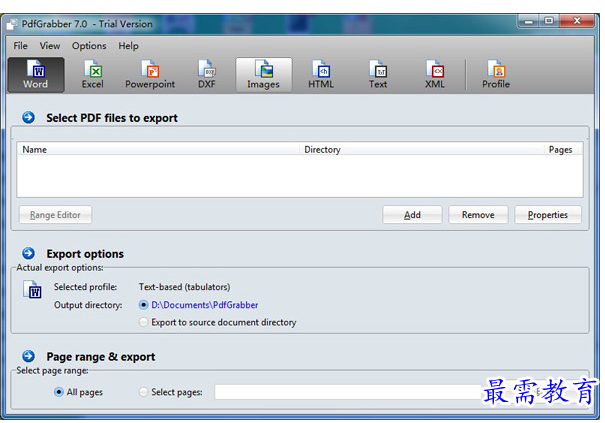
Task: Sort by the Directory column header
Action: [x=422, y=149]
